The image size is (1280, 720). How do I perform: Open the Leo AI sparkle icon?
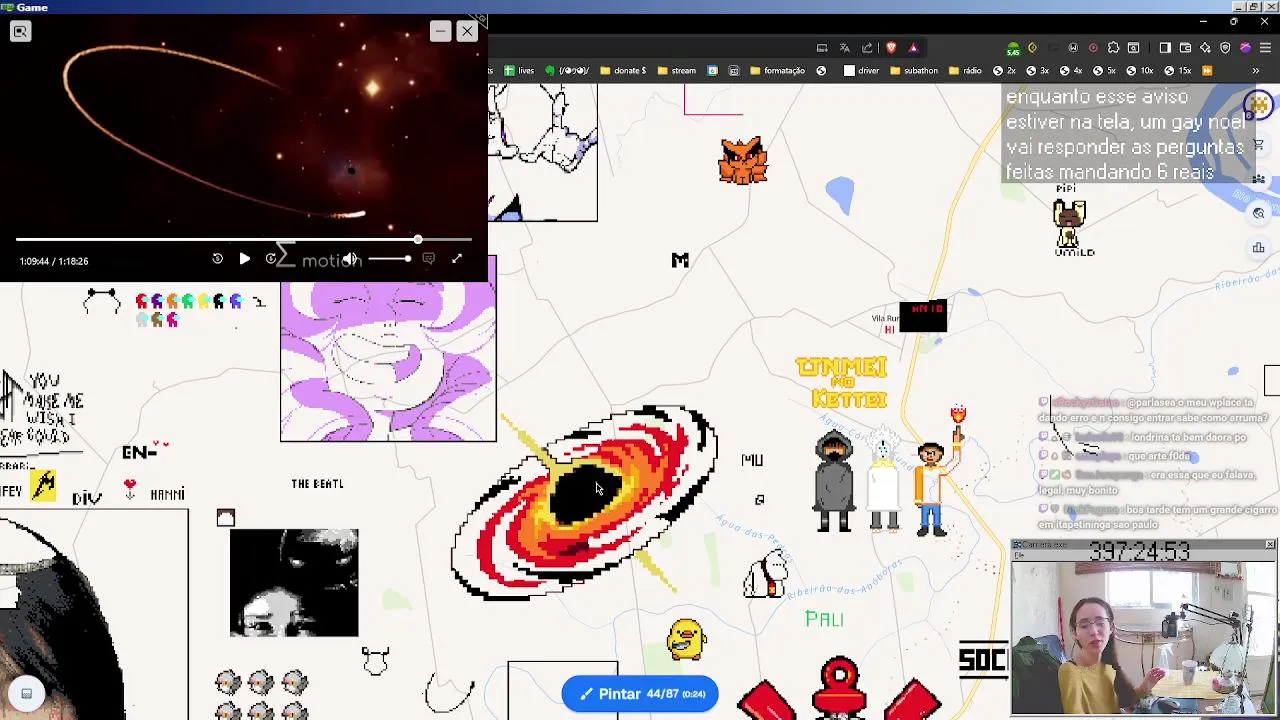click(x=1205, y=47)
